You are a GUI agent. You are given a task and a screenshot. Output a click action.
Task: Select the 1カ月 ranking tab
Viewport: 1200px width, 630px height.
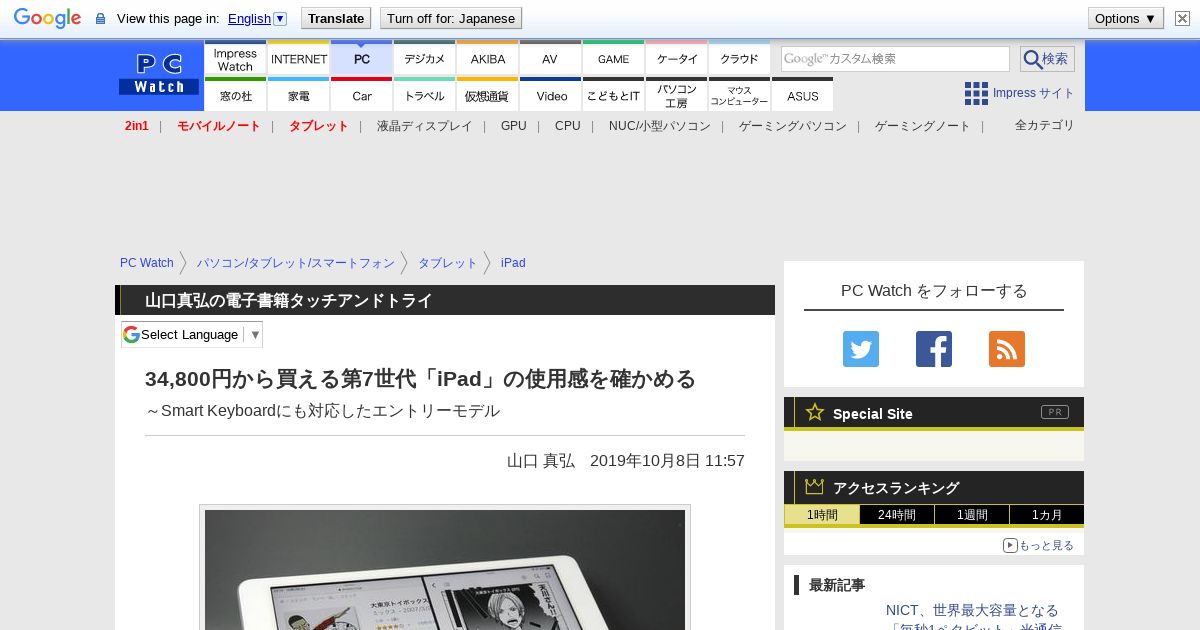[x=1046, y=515]
